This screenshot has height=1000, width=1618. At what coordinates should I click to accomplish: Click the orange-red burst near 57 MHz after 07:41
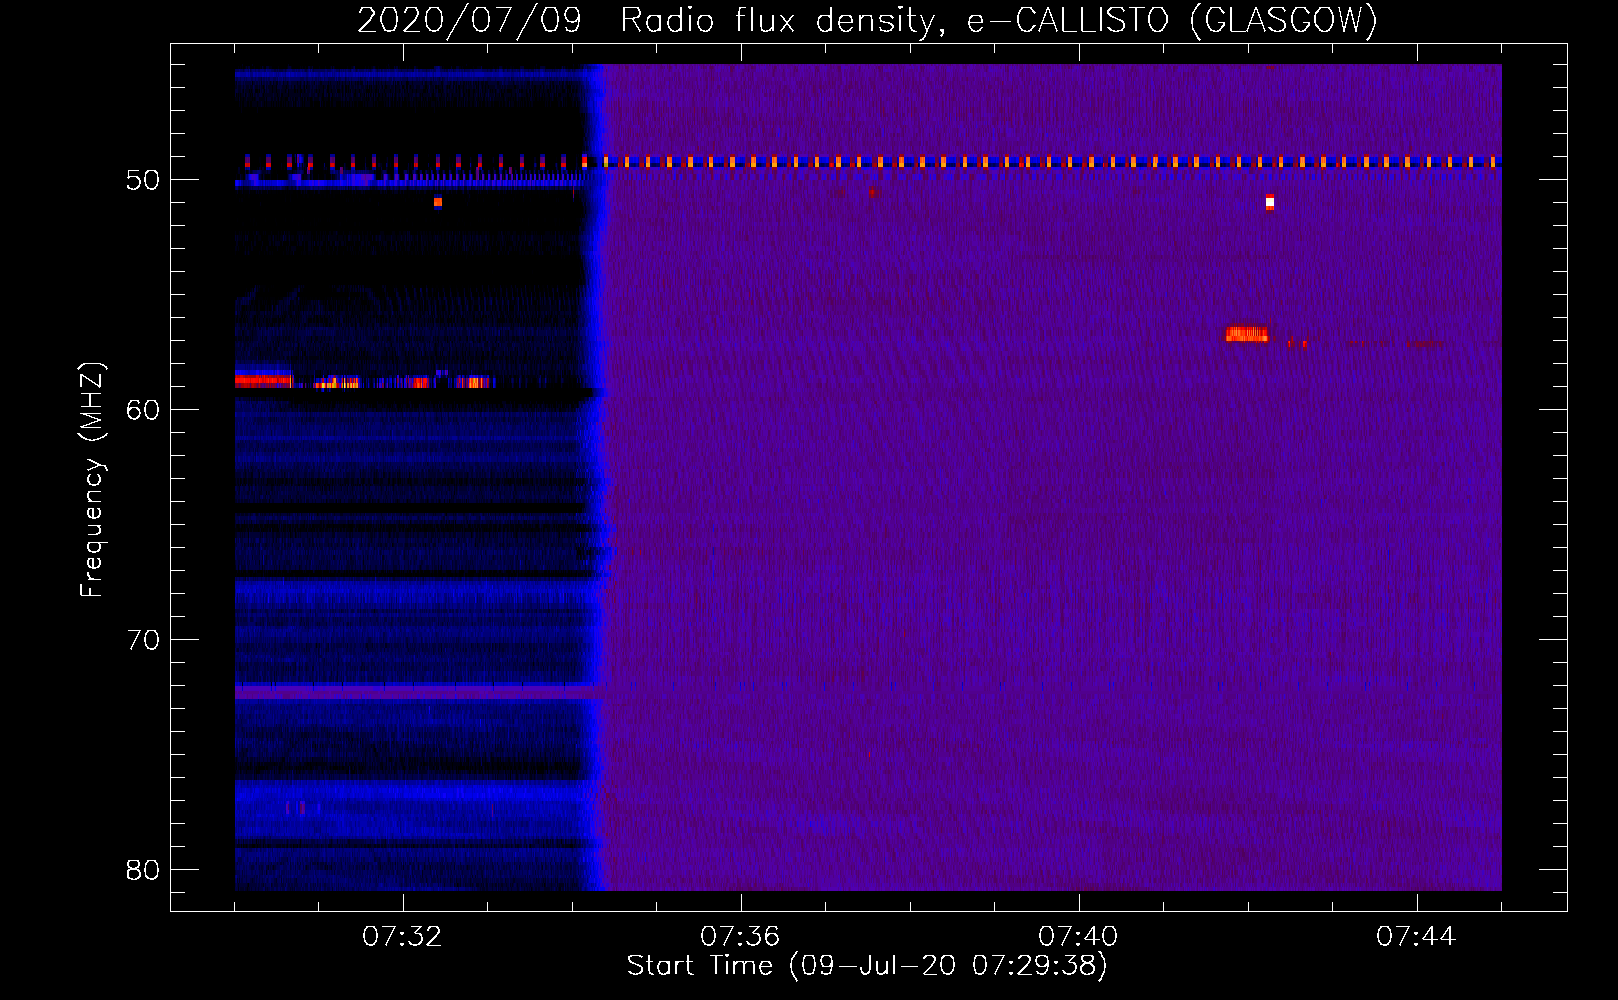1247,334
